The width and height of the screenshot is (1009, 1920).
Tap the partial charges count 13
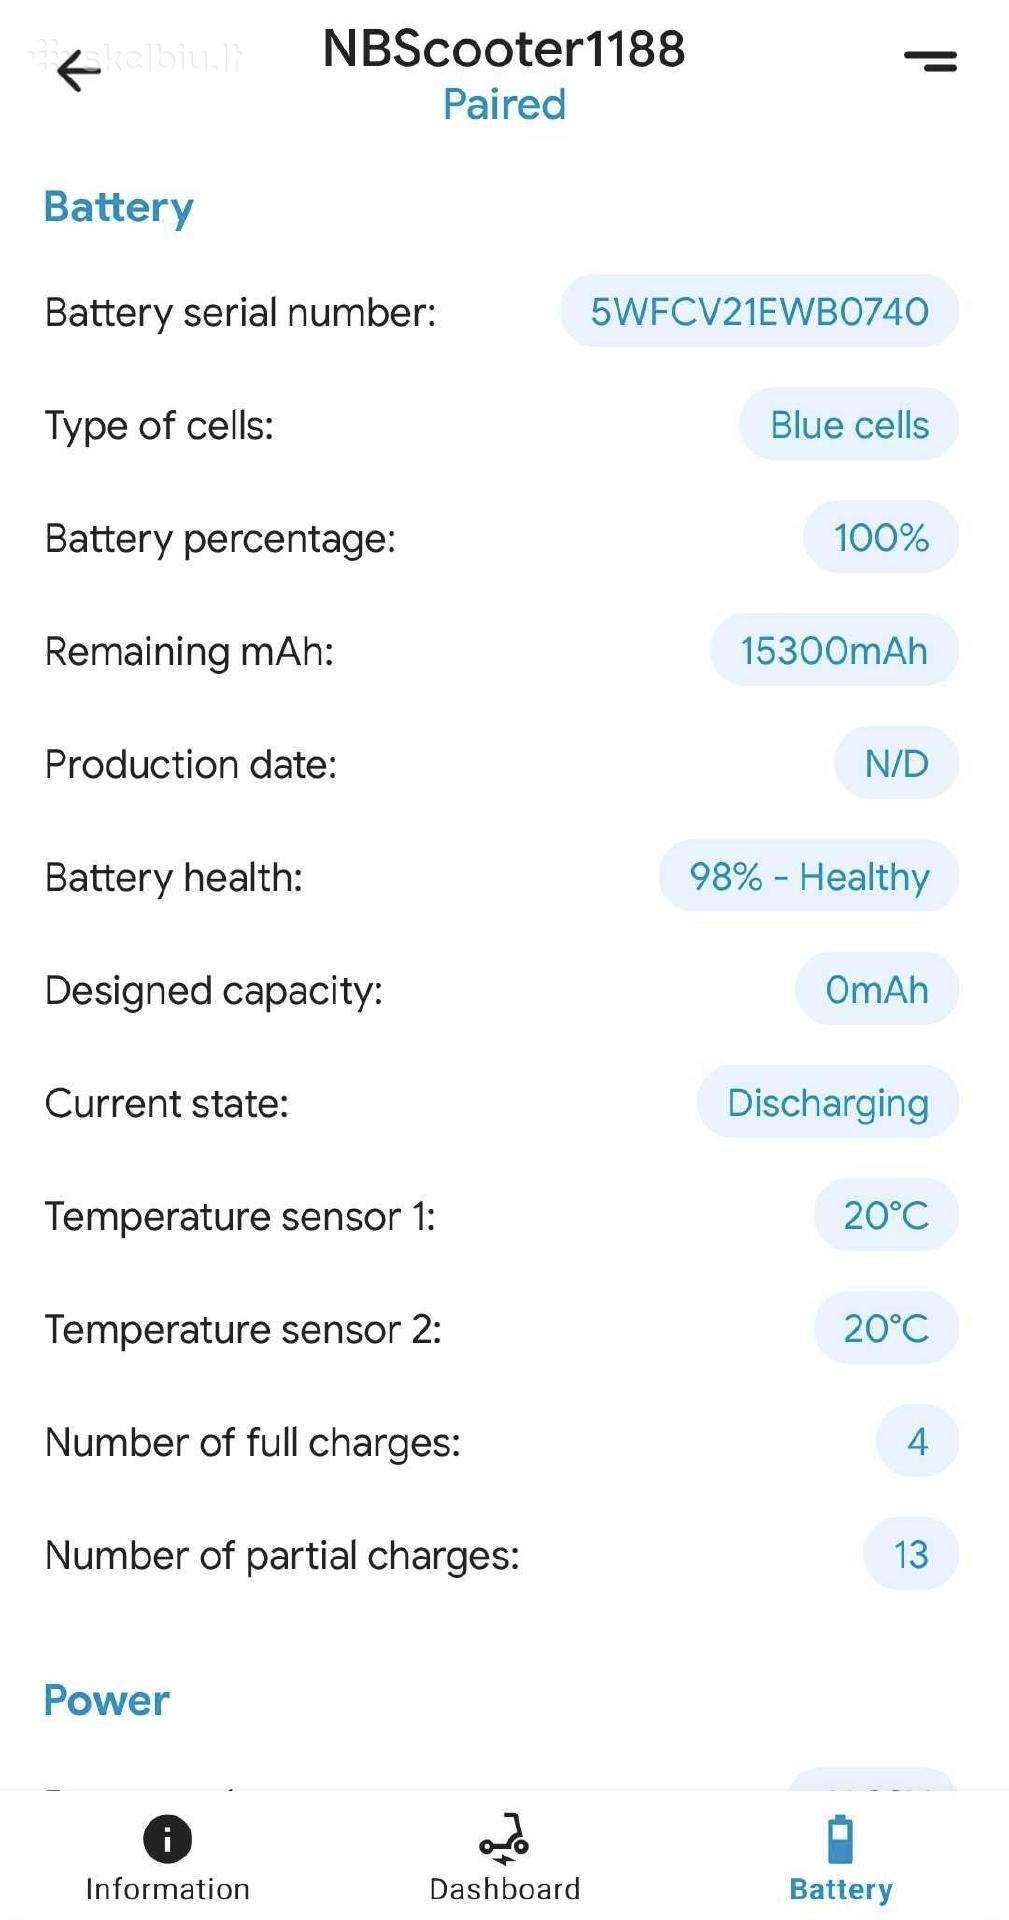tap(910, 1554)
